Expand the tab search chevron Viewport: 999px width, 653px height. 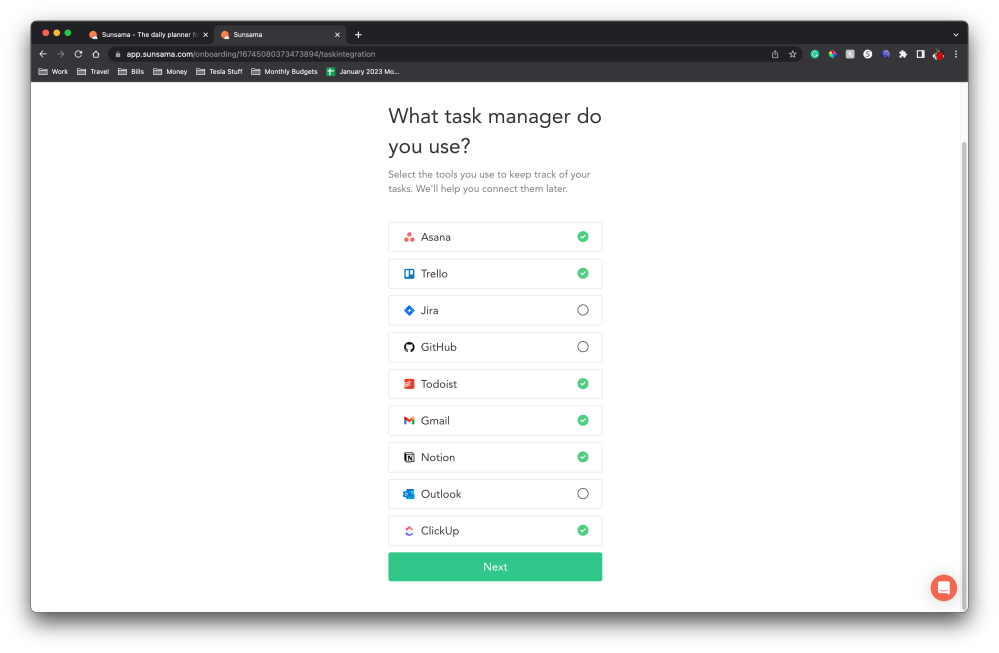(x=955, y=34)
